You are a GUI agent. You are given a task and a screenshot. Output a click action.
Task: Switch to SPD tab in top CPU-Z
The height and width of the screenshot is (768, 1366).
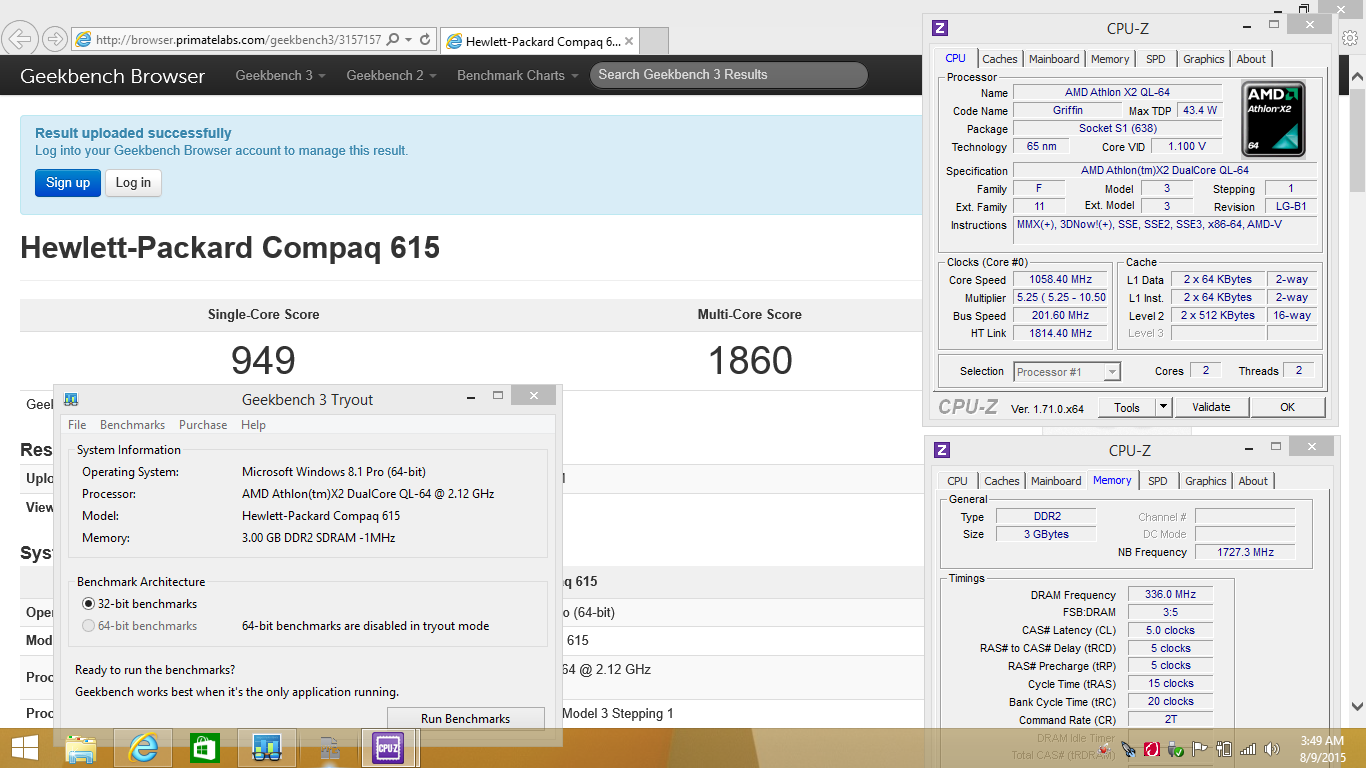coord(1156,59)
